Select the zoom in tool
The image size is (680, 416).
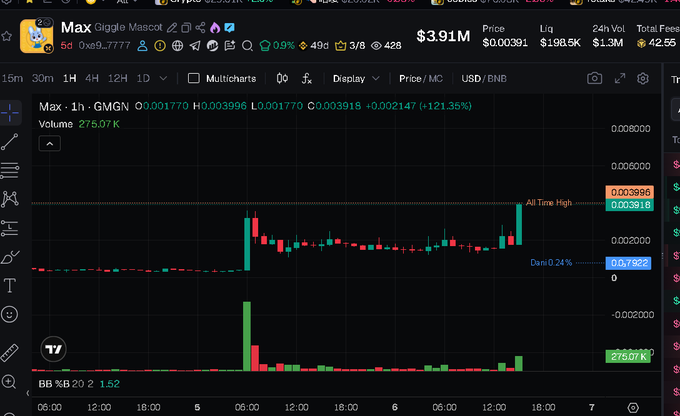click(9, 382)
